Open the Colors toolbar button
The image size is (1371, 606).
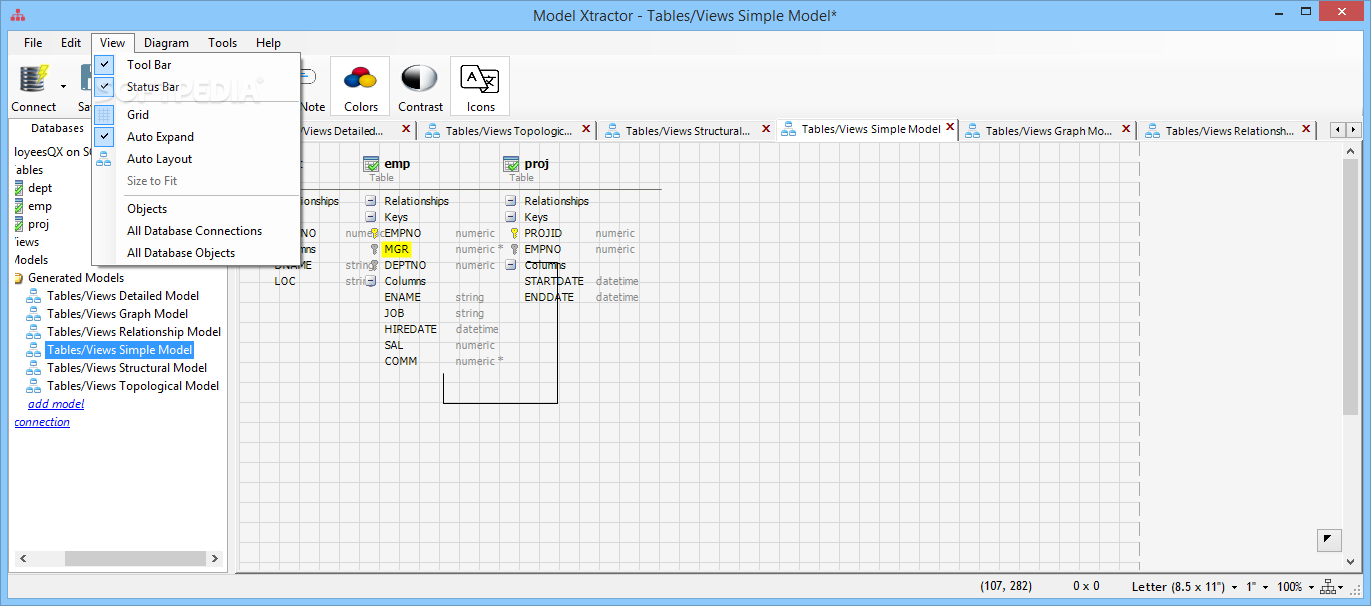[x=360, y=86]
